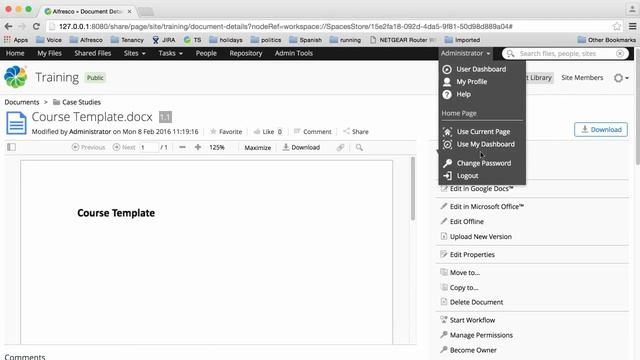The height and width of the screenshot is (360, 640).
Task: Open the search options magnifier dropdown
Action: click(511, 53)
